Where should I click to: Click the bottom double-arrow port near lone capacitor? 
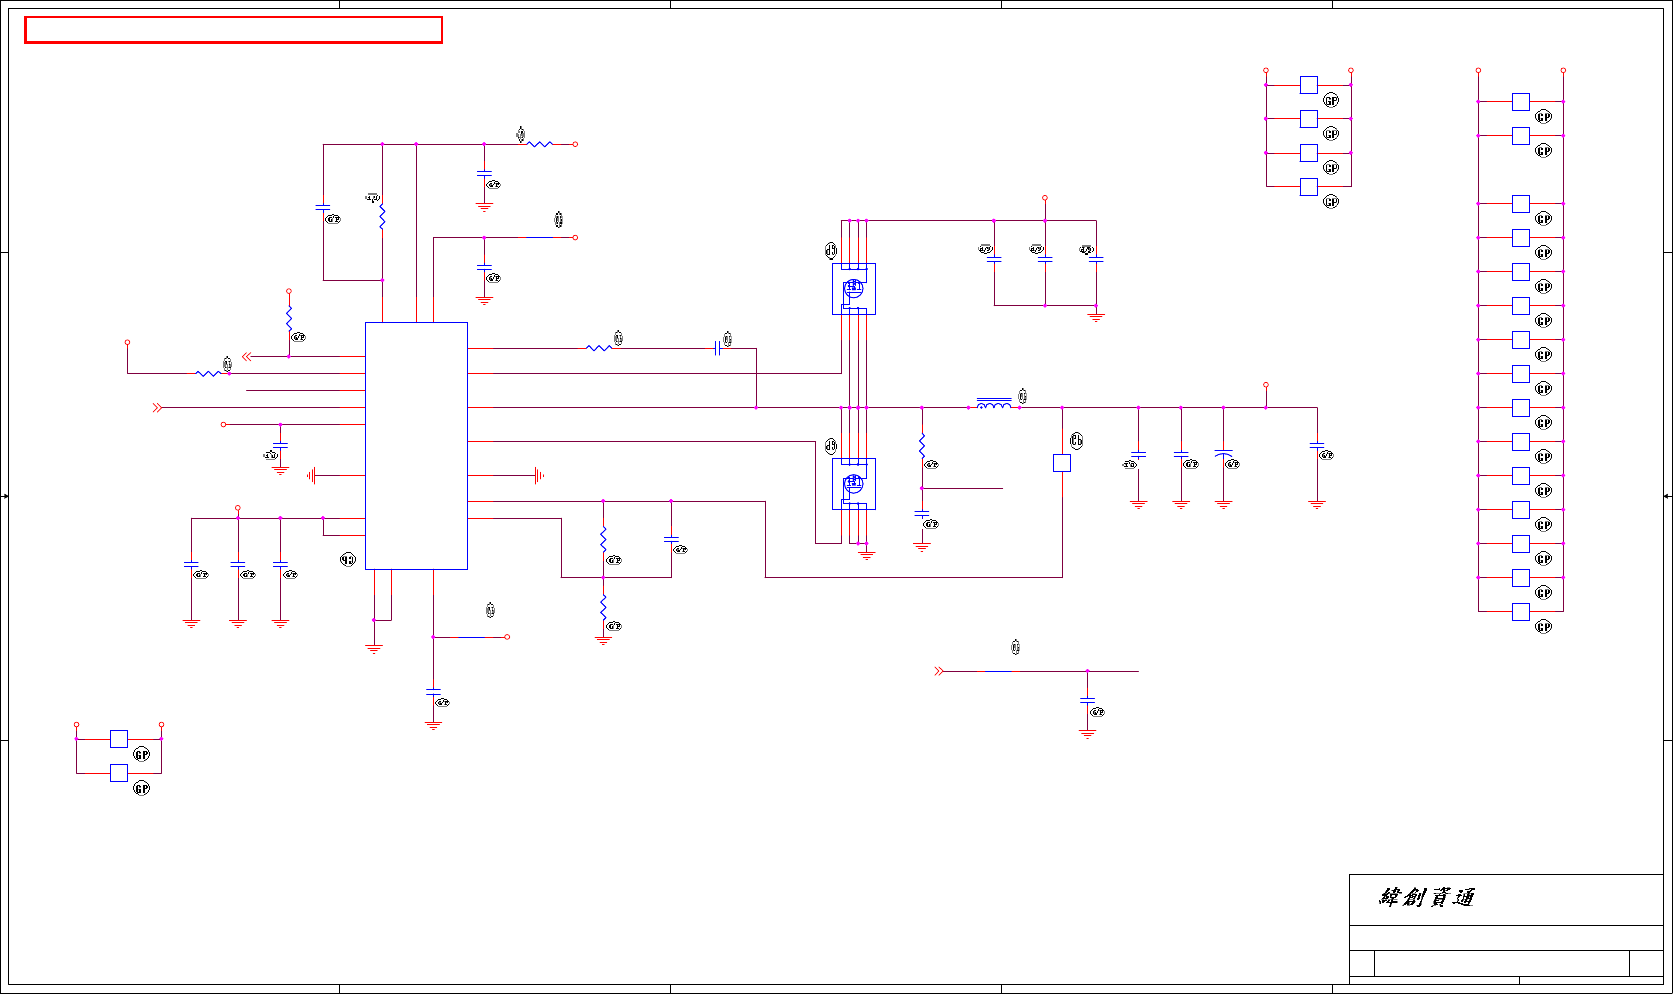point(939,671)
